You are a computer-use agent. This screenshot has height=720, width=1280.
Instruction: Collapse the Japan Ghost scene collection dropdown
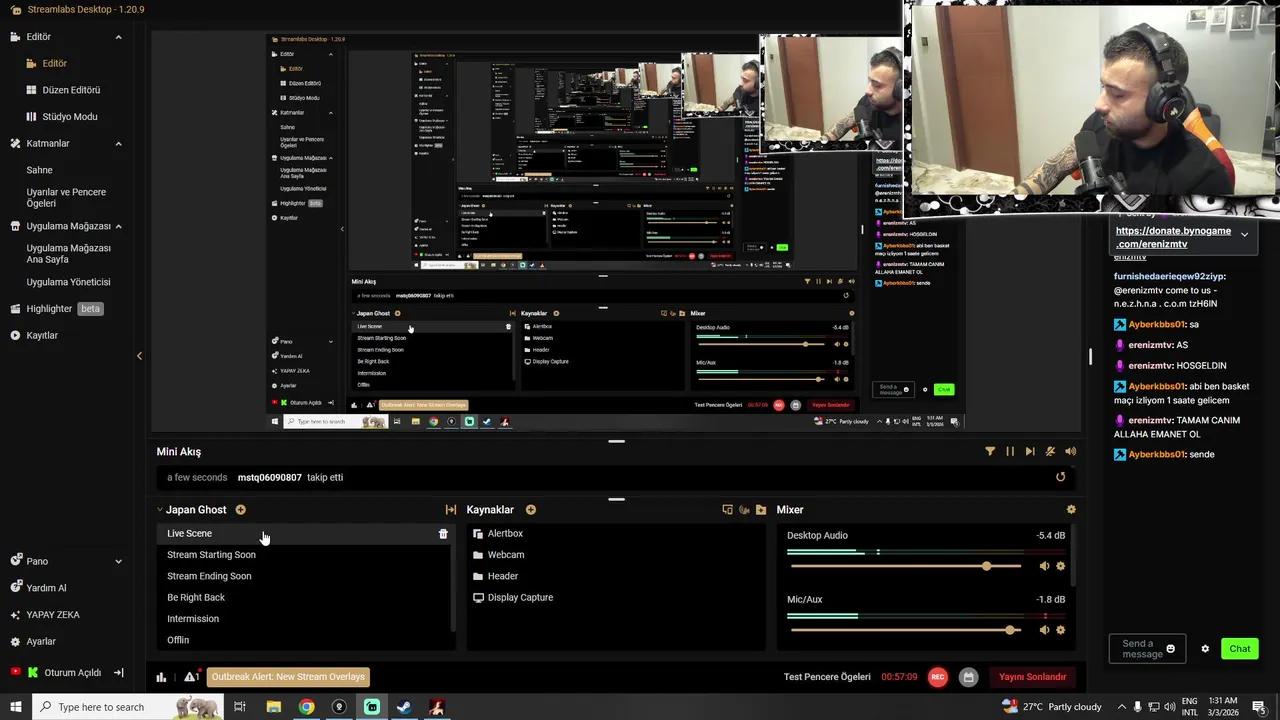point(159,510)
